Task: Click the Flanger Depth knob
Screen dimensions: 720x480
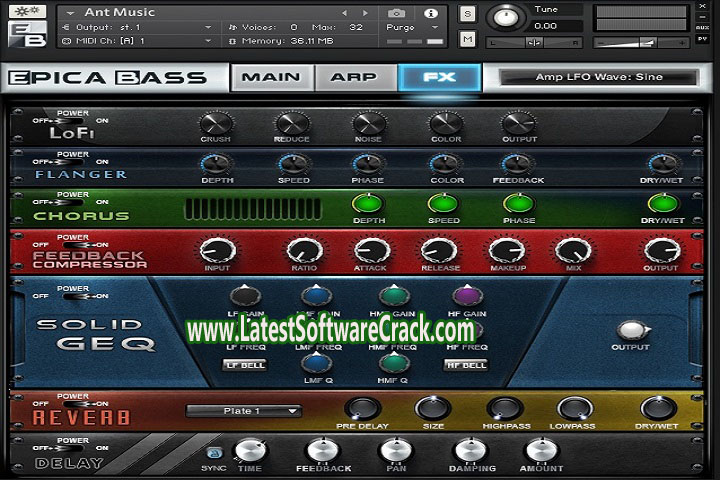Action: pyautogui.click(x=216, y=164)
